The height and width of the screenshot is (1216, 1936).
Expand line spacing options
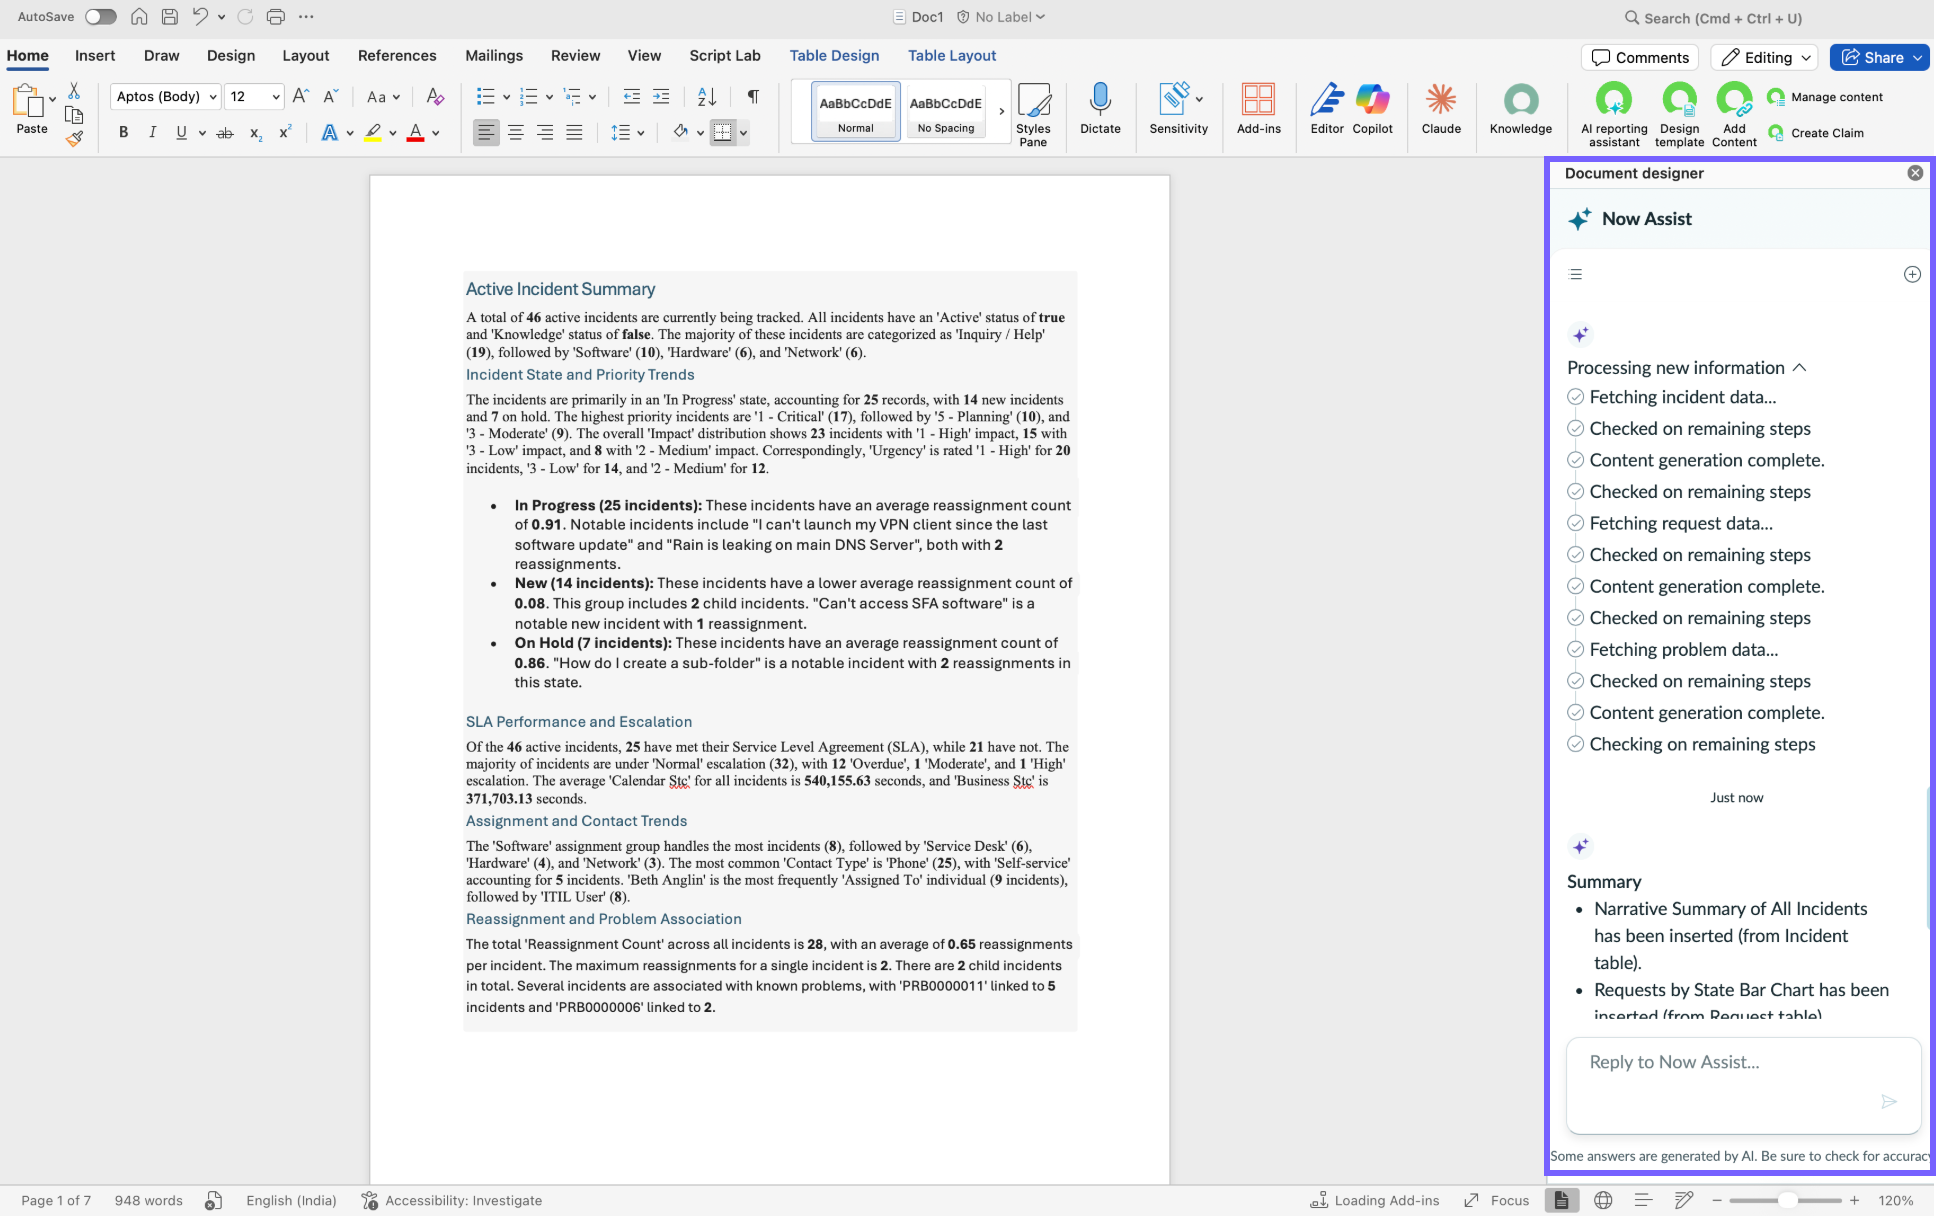click(x=640, y=132)
